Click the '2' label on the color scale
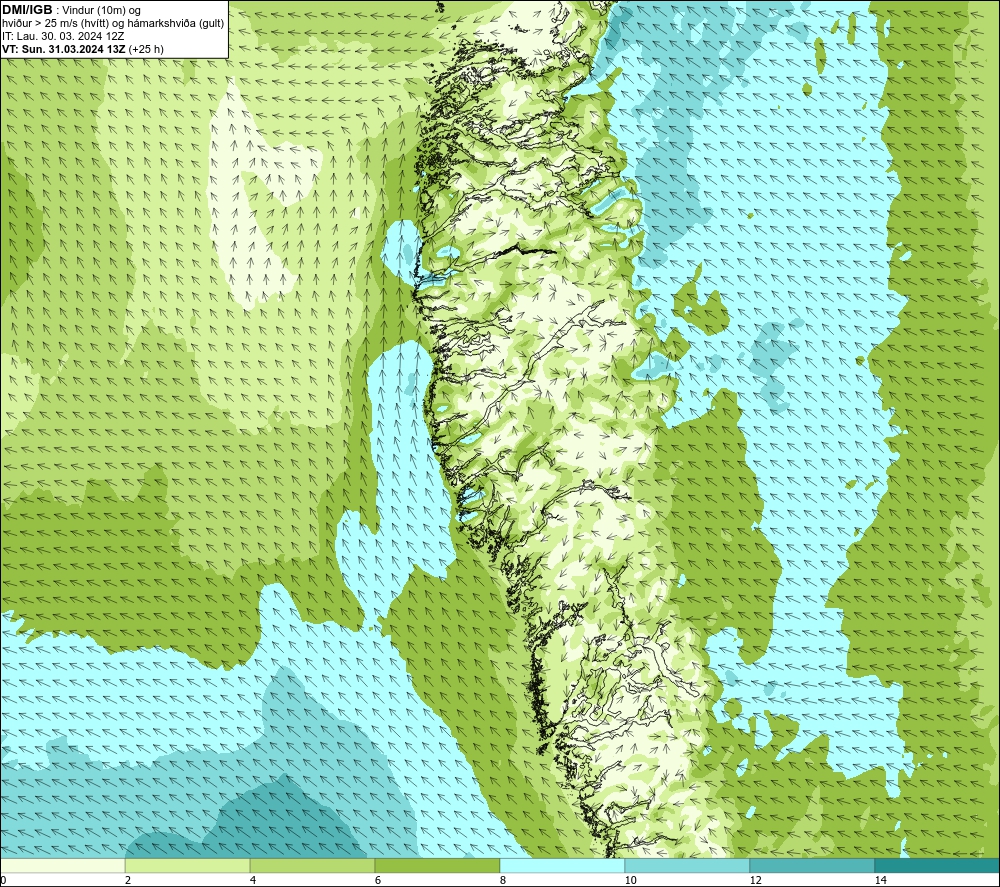Viewport: 1000px width, 887px height. (x=128, y=880)
